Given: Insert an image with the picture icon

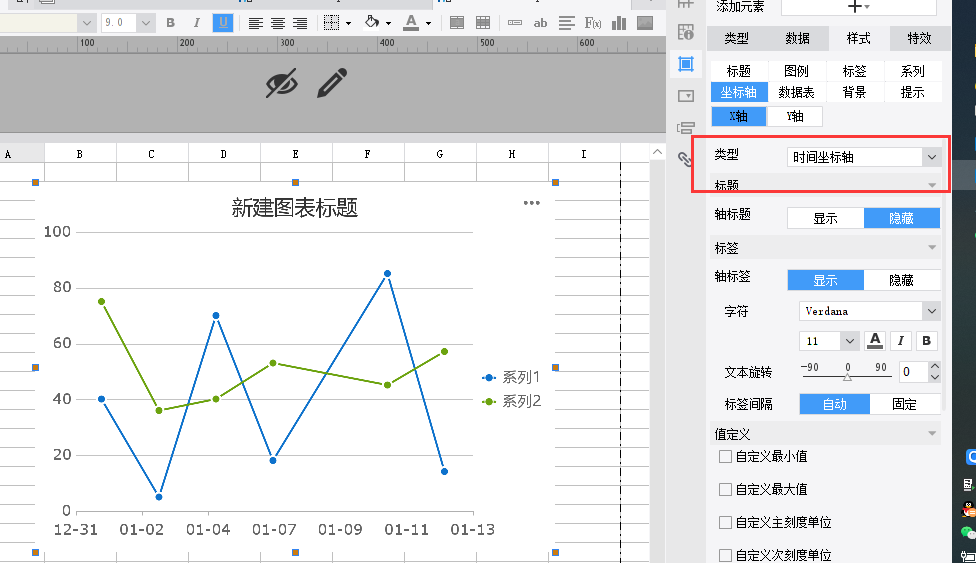Looking at the screenshot, I should click(645, 24).
